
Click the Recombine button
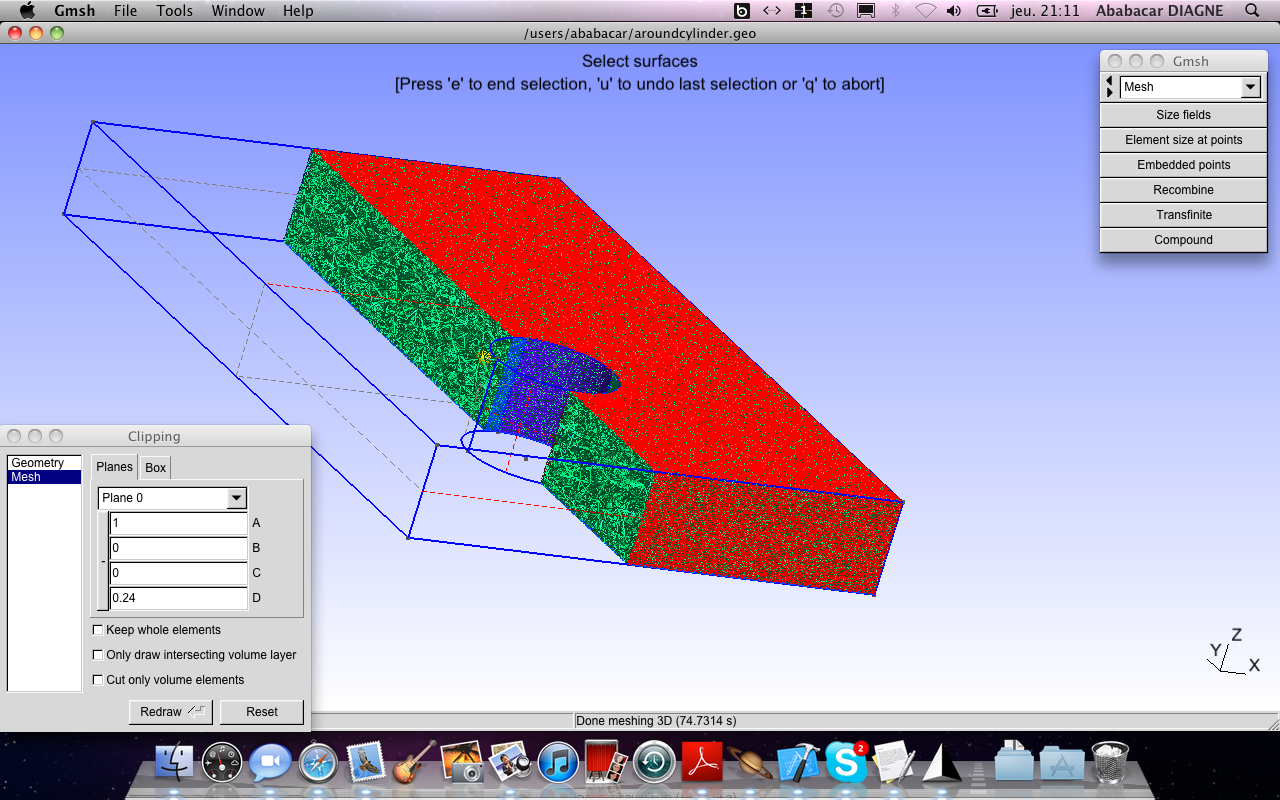point(1183,190)
